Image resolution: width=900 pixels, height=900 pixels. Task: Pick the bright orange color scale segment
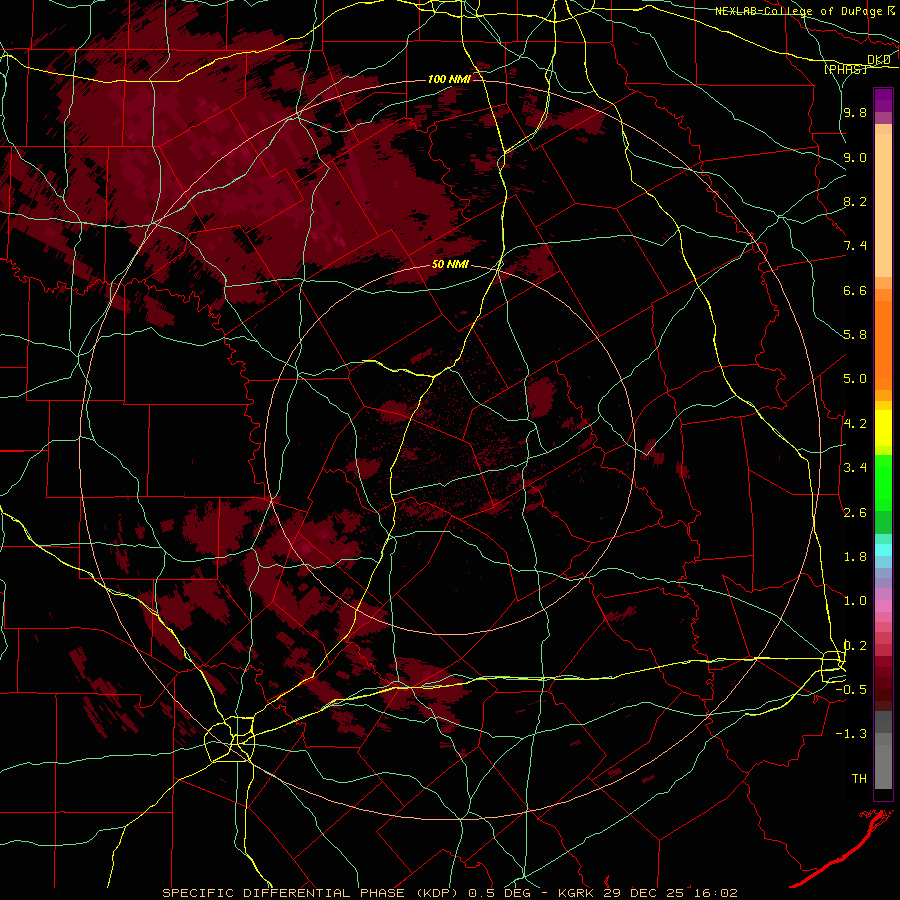[x=883, y=344]
